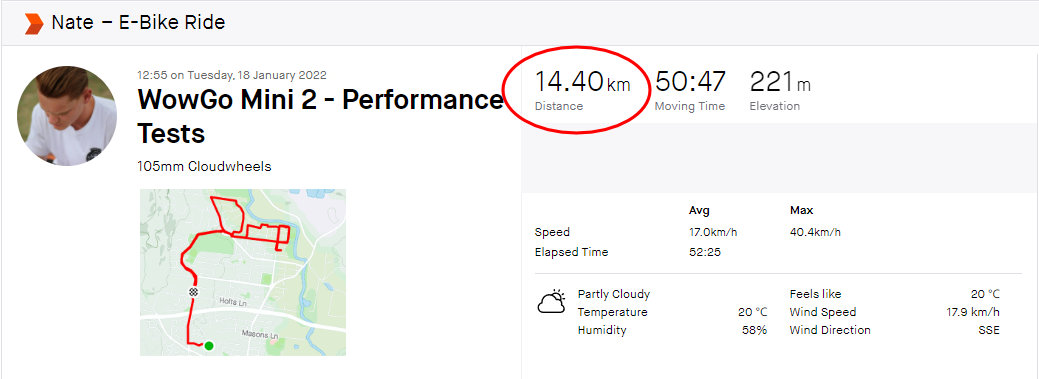
Task: Click the checkered finish marker on map
Action: pyautogui.click(x=193, y=292)
